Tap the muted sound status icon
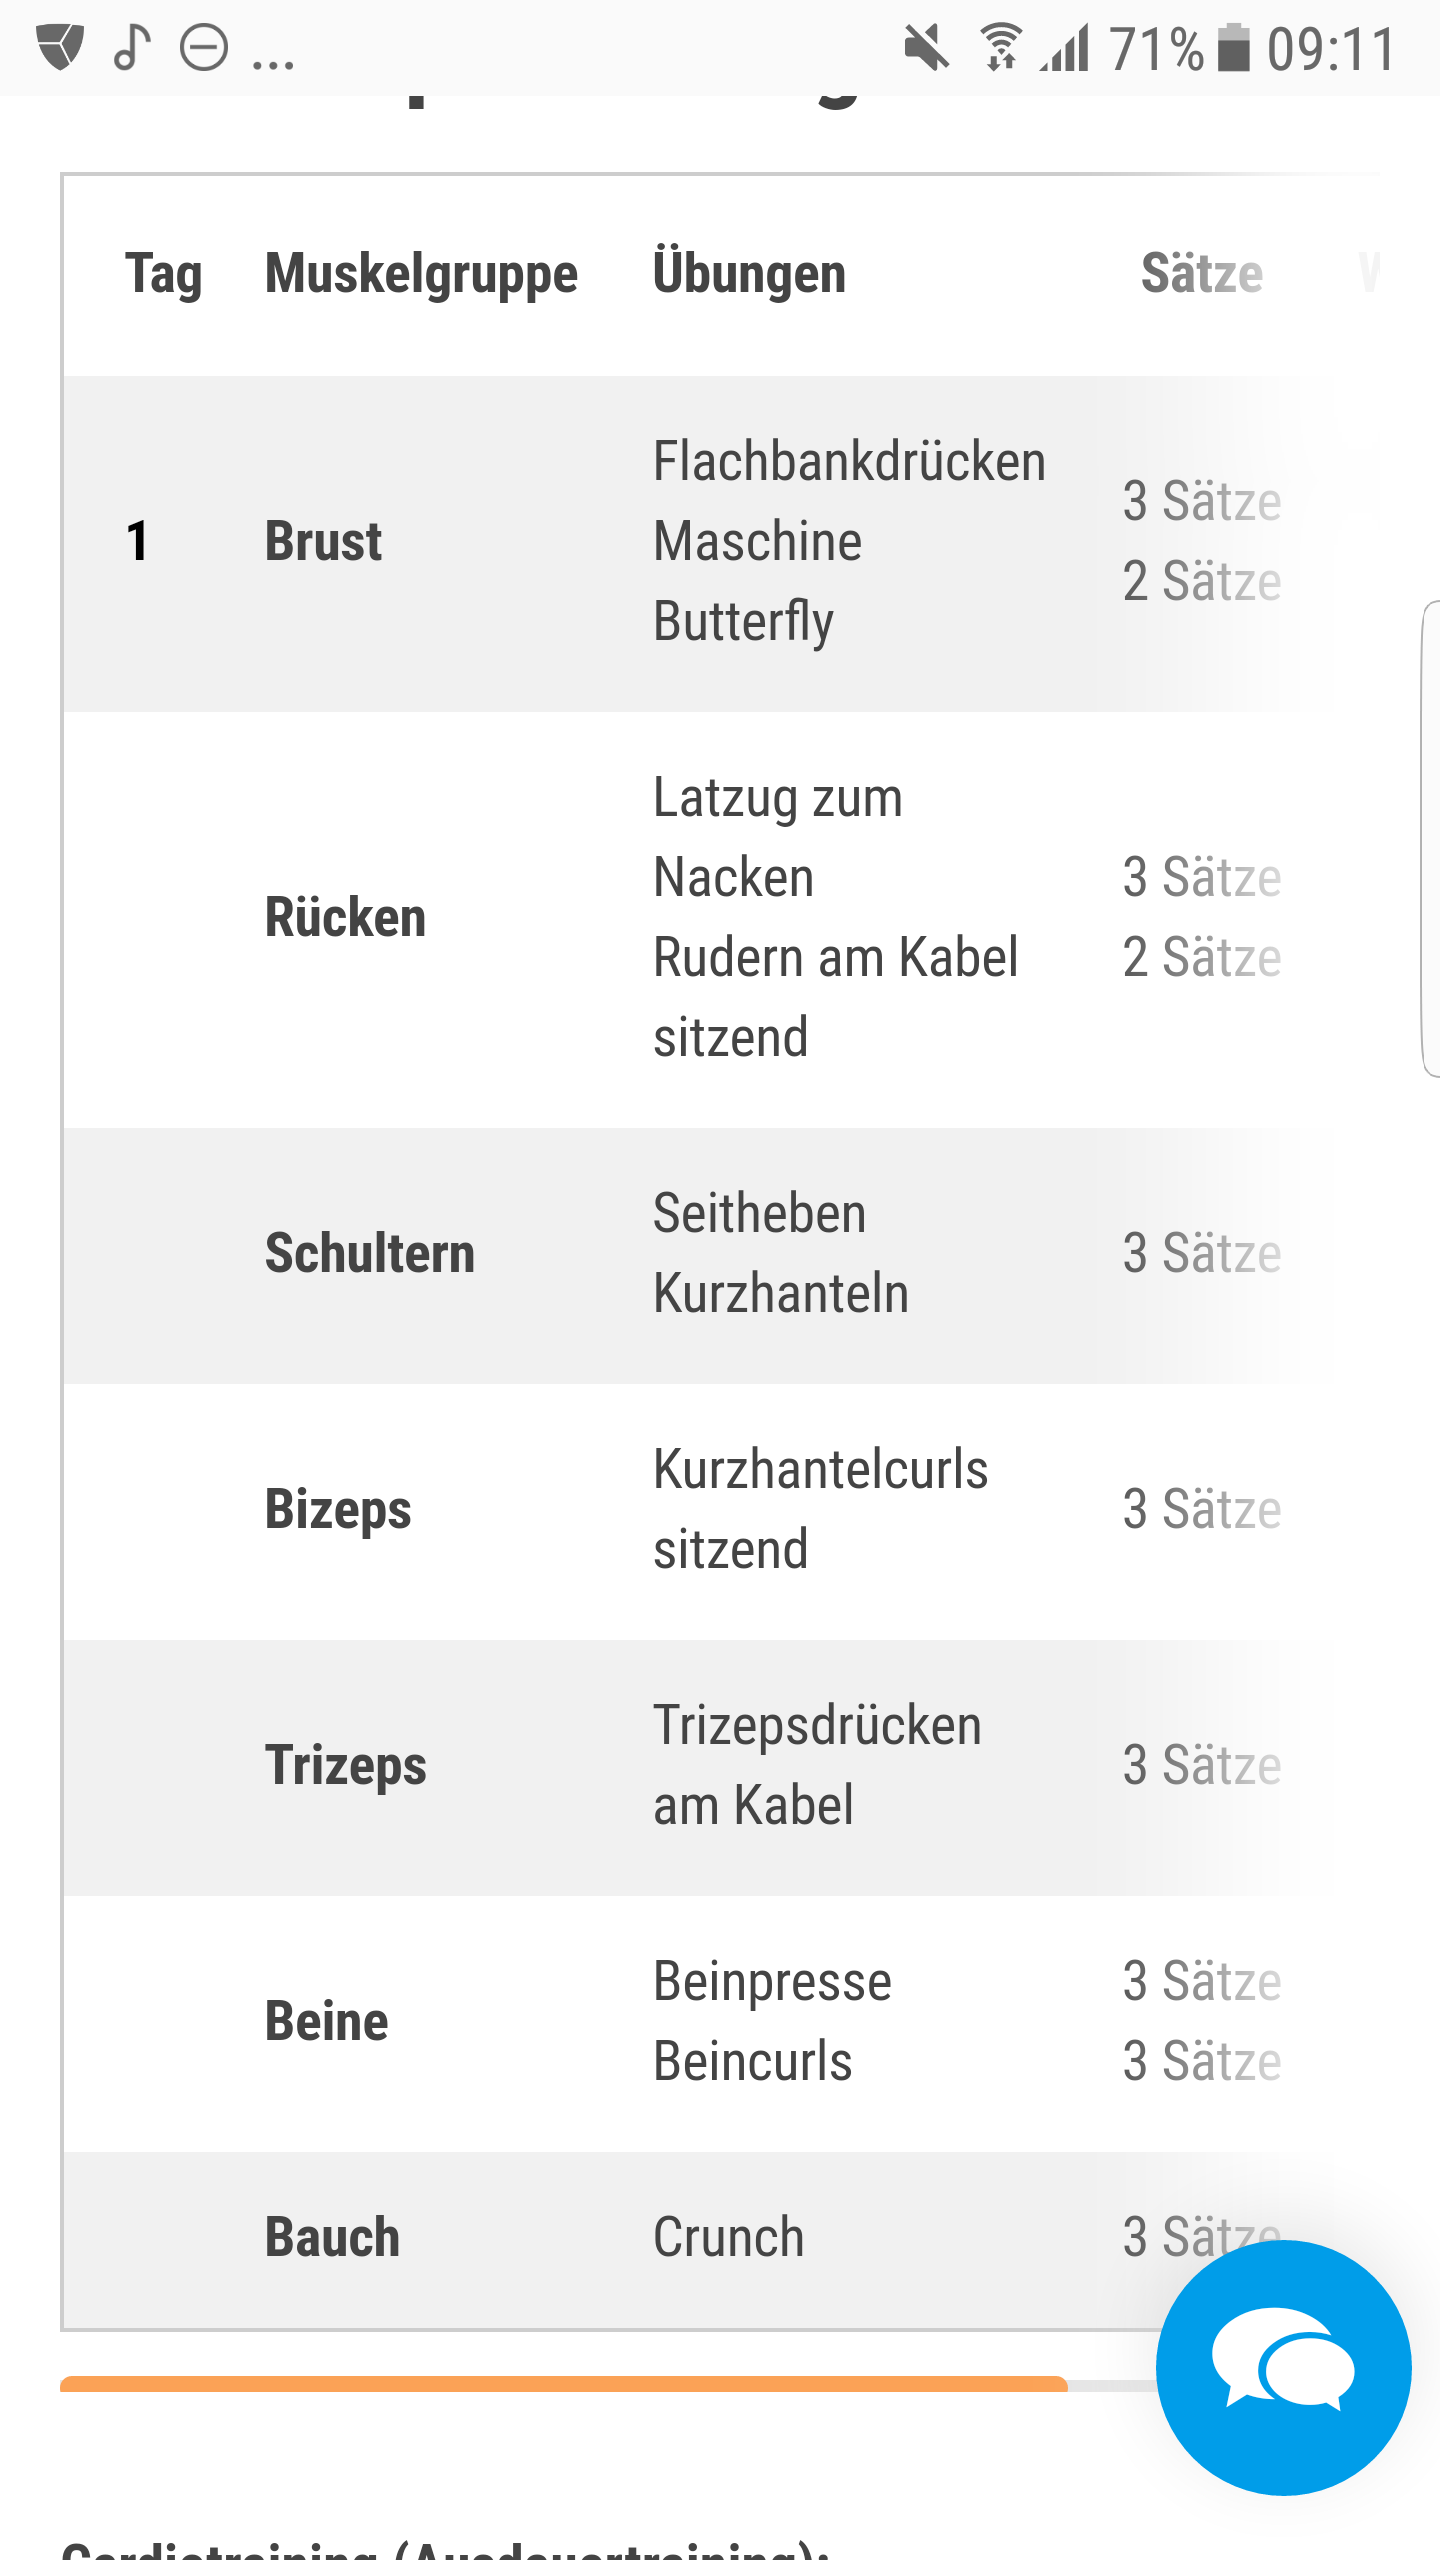Image resolution: width=1440 pixels, height=2560 pixels. tap(926, 48)
